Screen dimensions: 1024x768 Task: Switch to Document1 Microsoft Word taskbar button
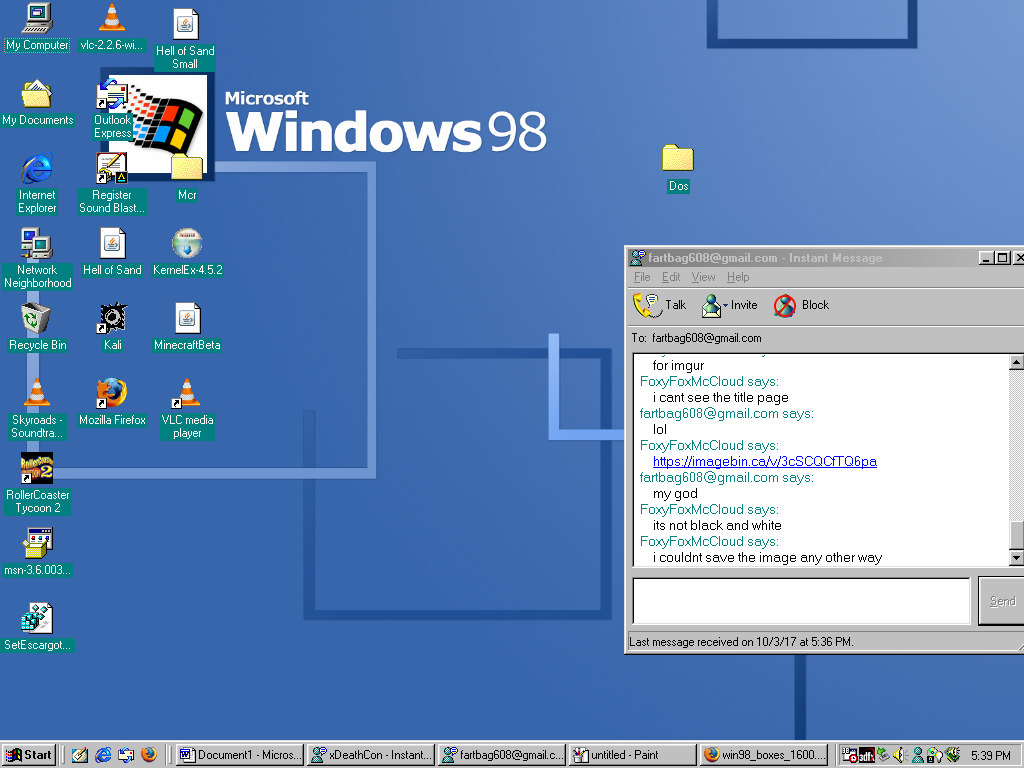[x=240, y=755]
